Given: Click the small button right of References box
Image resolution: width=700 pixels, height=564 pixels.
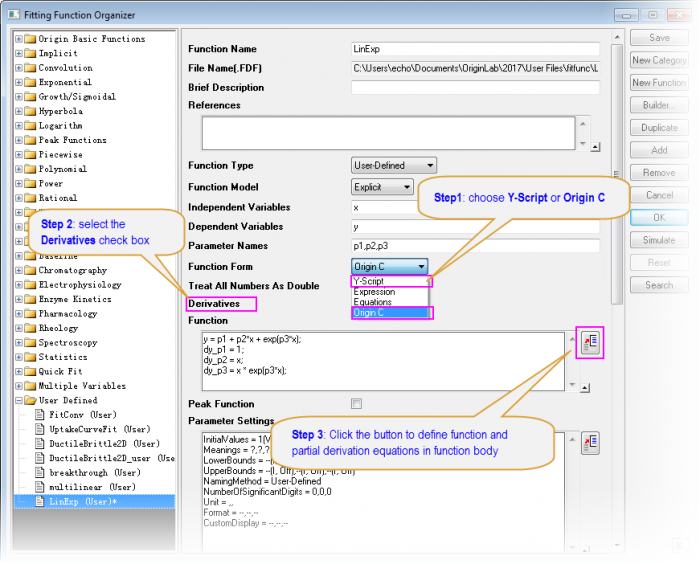Looking at the screenshot, I should click(596, 146).
